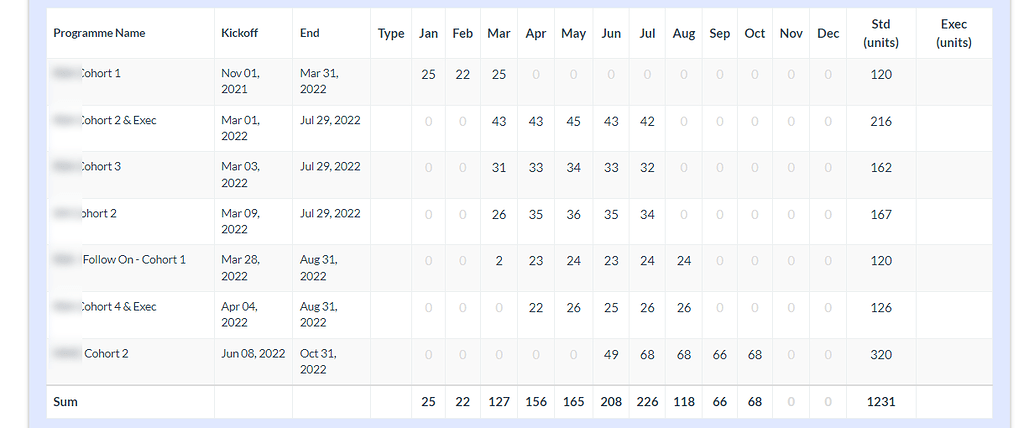
Task: Click the Std (units) column header
Action: click(880, 33)
